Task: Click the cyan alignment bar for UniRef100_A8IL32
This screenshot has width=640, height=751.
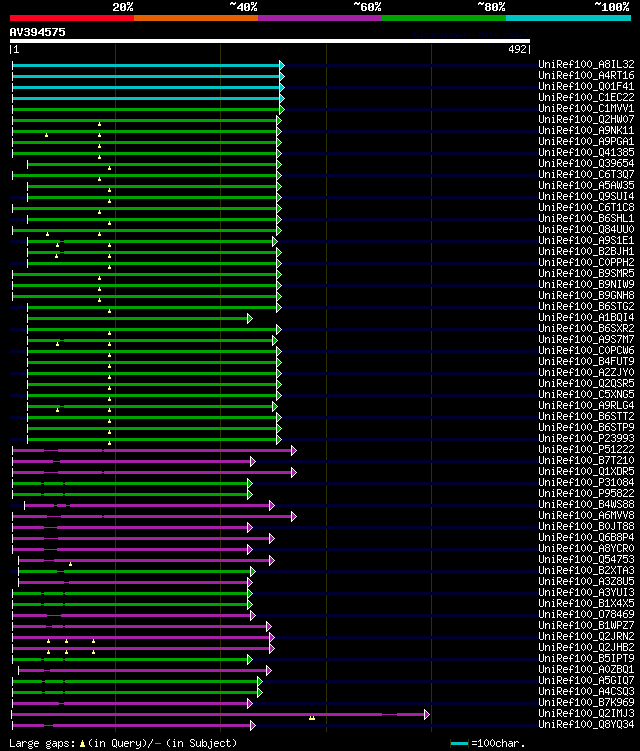Action: pos(146,65)
